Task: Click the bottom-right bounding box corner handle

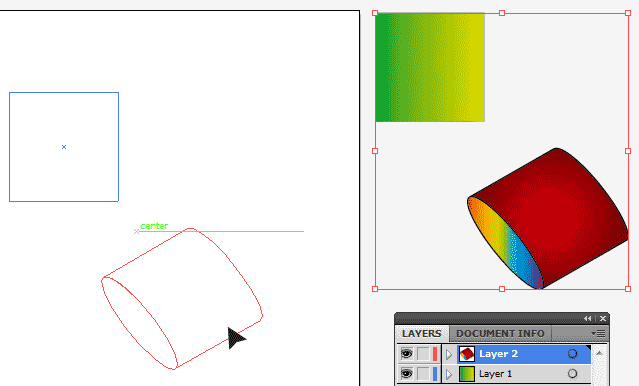Action: [628, 289]
